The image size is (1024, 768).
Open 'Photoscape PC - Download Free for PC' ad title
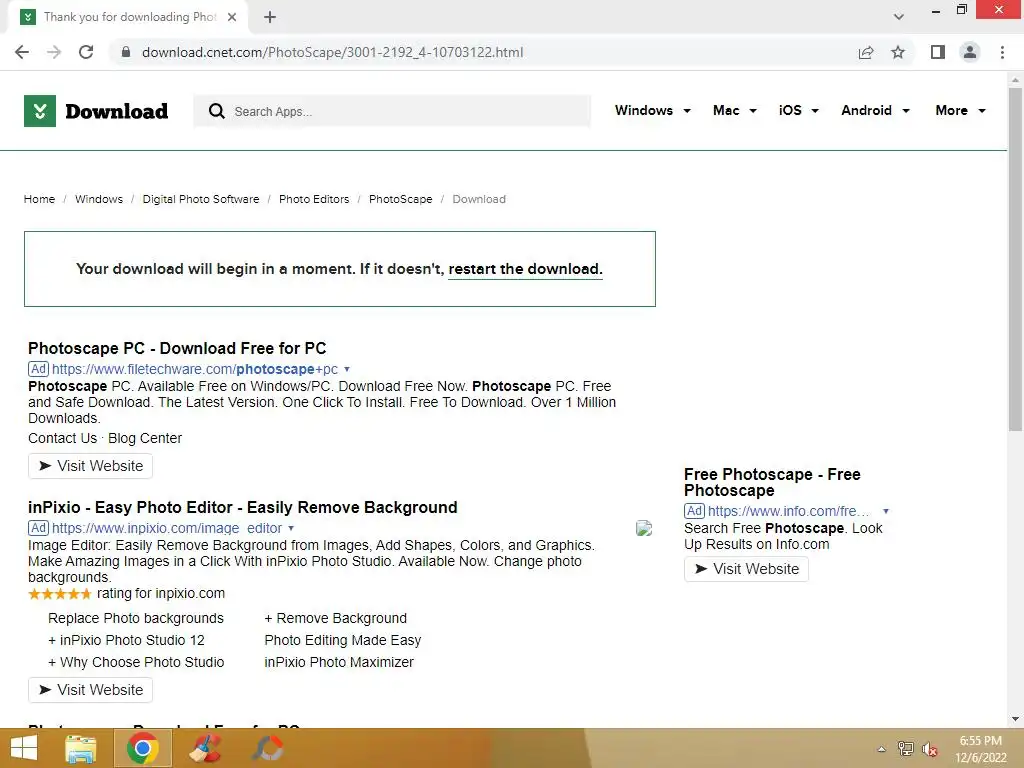pyautogui.click(x=177, y=348)
